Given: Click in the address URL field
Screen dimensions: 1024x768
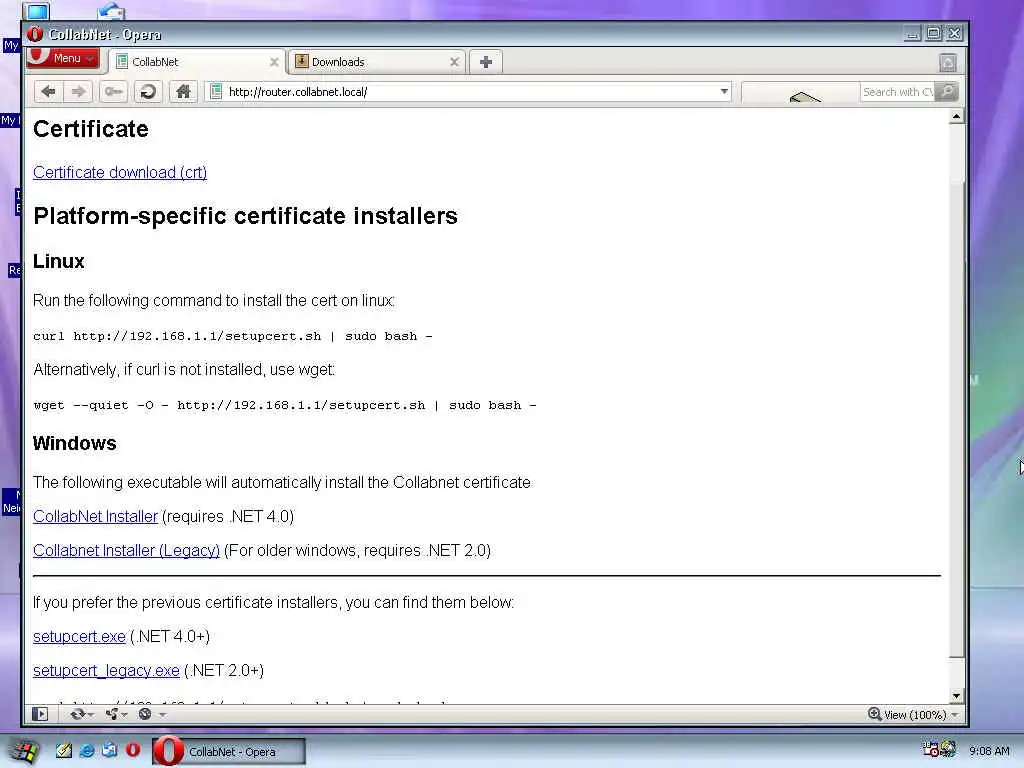Looking at the screenshot, I should coord(470,92).
